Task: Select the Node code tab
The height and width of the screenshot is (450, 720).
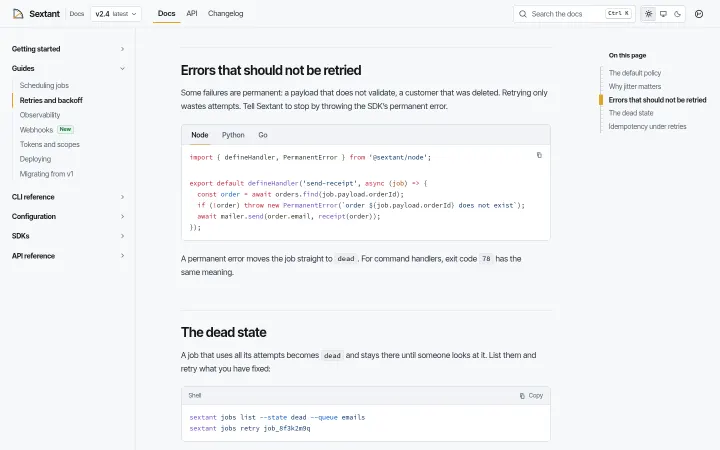Action: click(x=200, y=135)
